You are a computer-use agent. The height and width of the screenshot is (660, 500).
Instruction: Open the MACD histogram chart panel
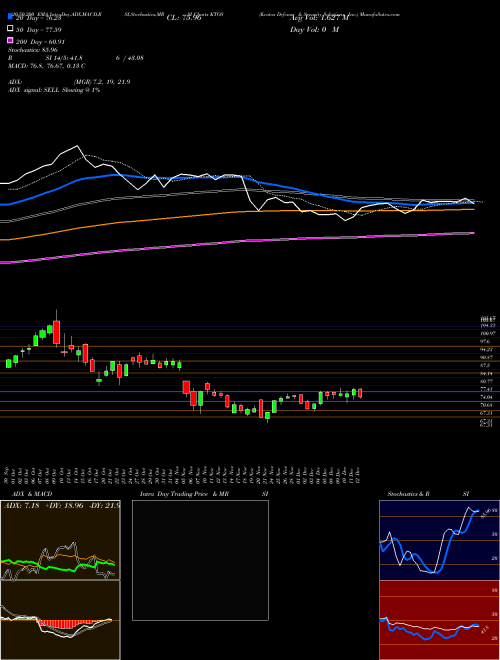pyautogui.click(x=60, y=620)
